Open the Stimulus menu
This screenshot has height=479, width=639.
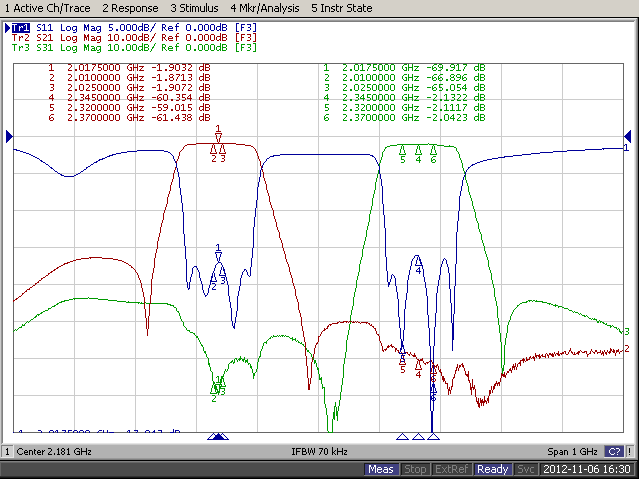tap(194, 8)
